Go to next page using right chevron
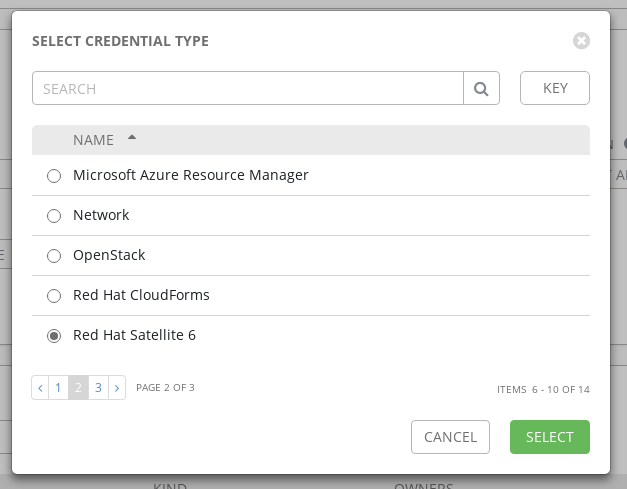Image resolution: width=627 pixels, height=489 pixels. point(117,387)
